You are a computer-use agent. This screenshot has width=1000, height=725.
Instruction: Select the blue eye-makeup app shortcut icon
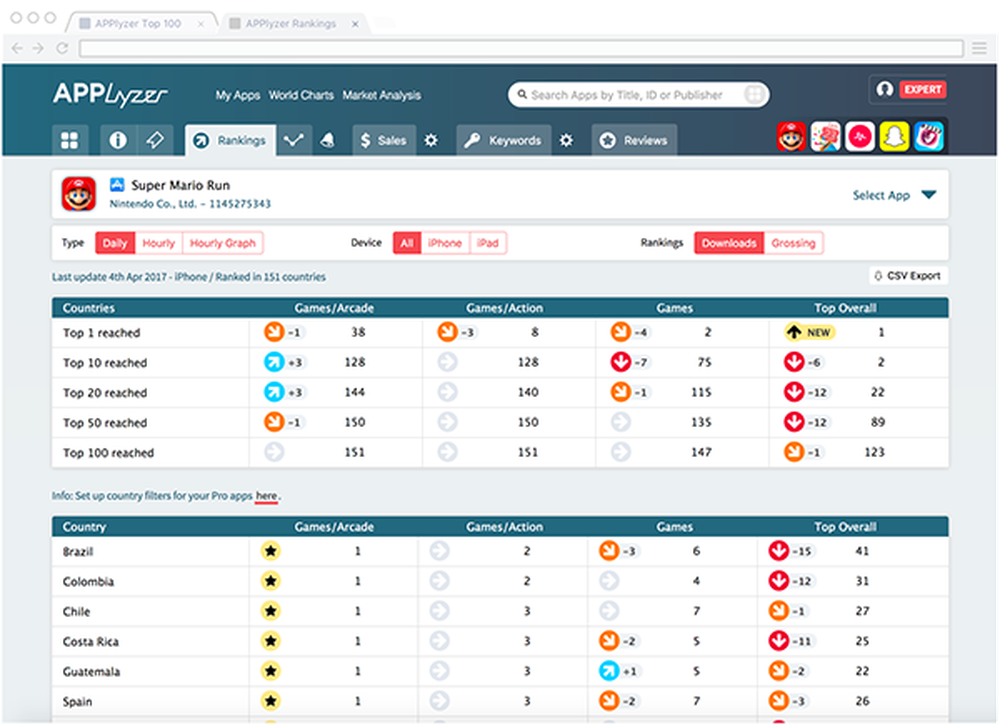929,136
